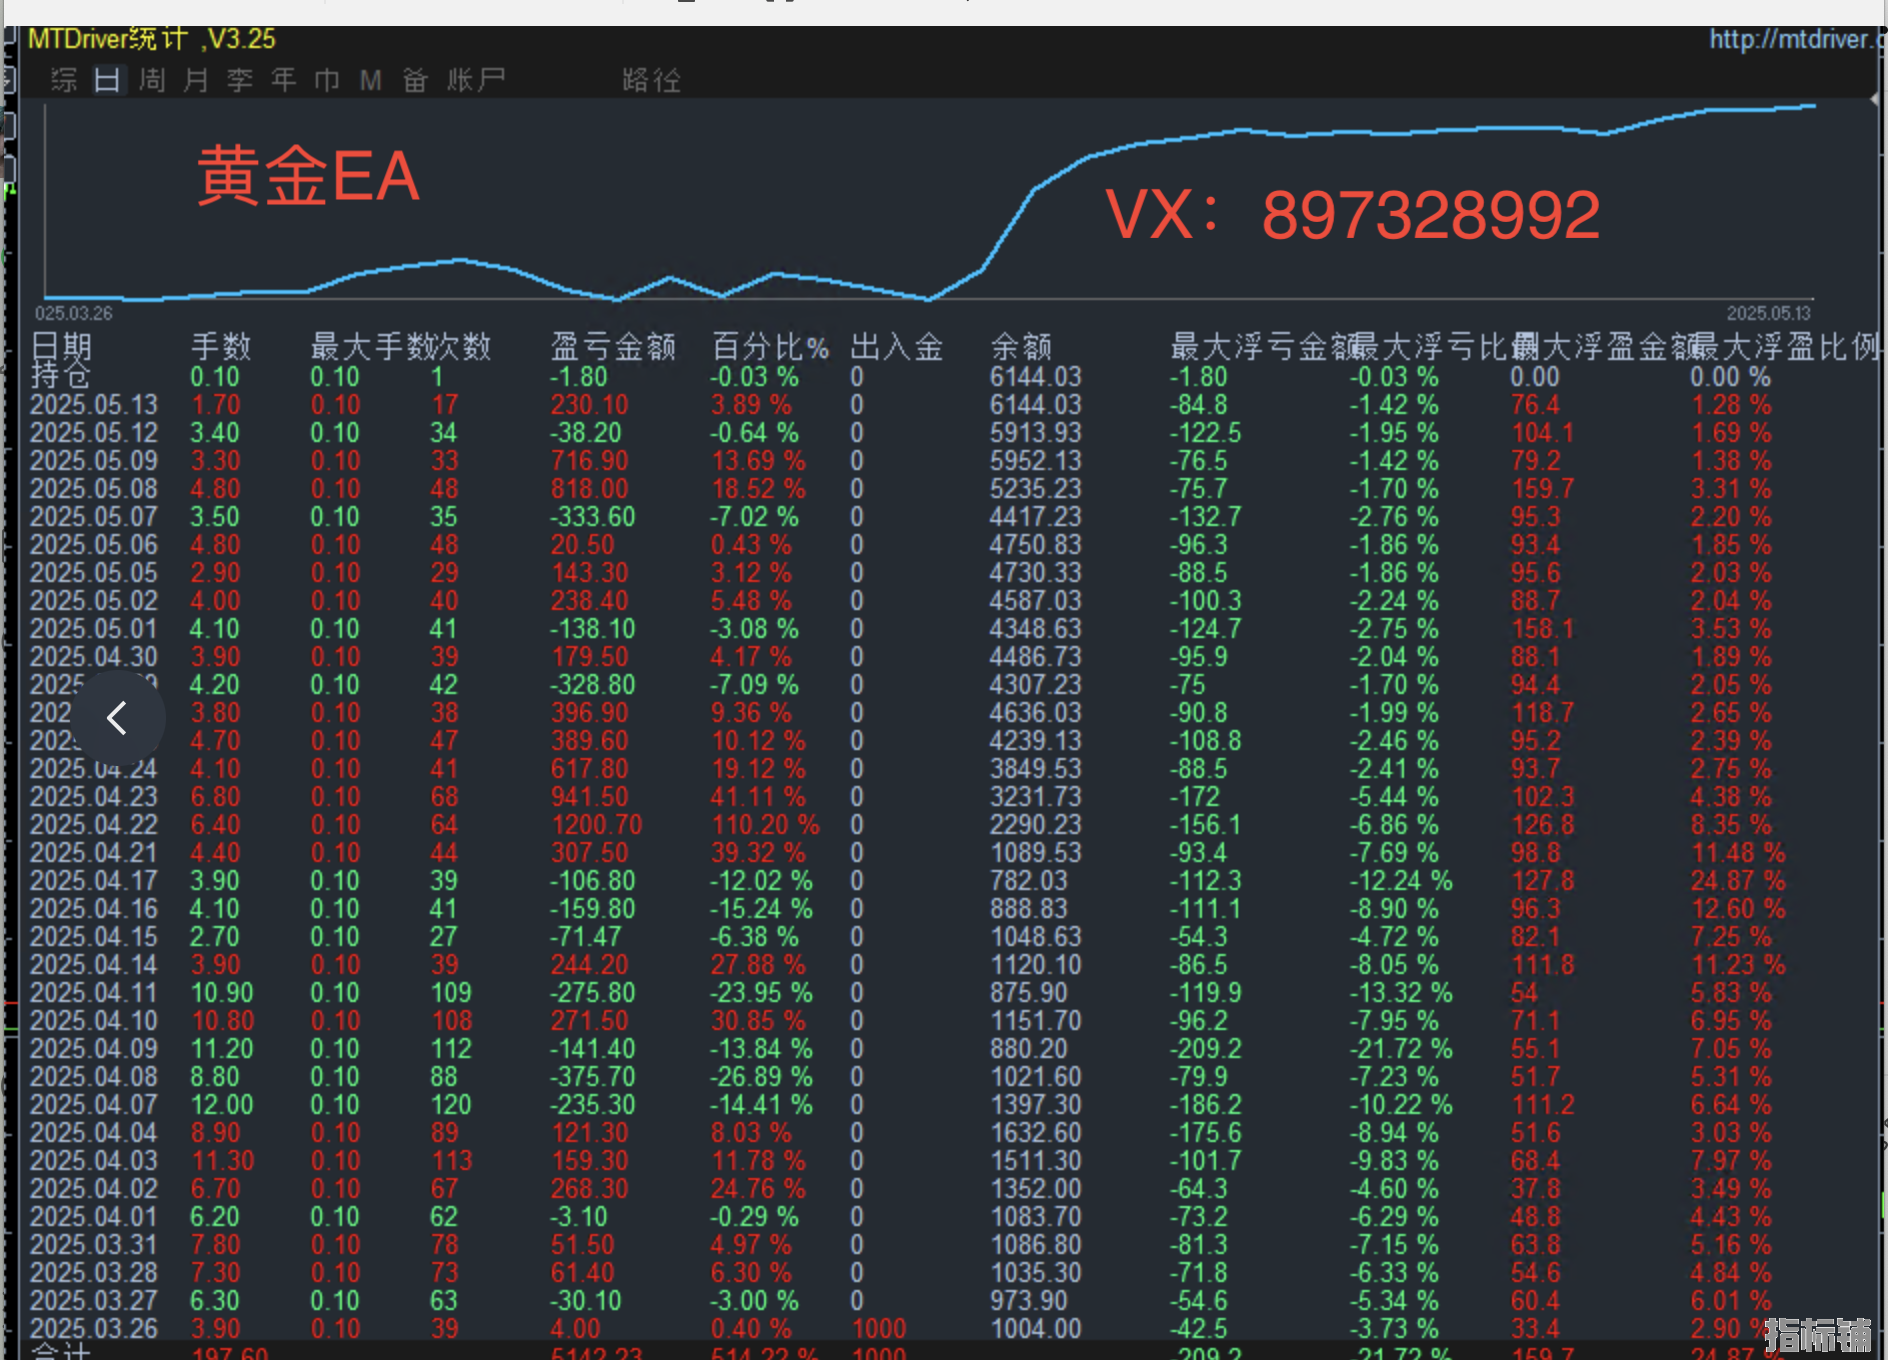
Task: Switch to the 币 symbol tab
Action: 328,79
